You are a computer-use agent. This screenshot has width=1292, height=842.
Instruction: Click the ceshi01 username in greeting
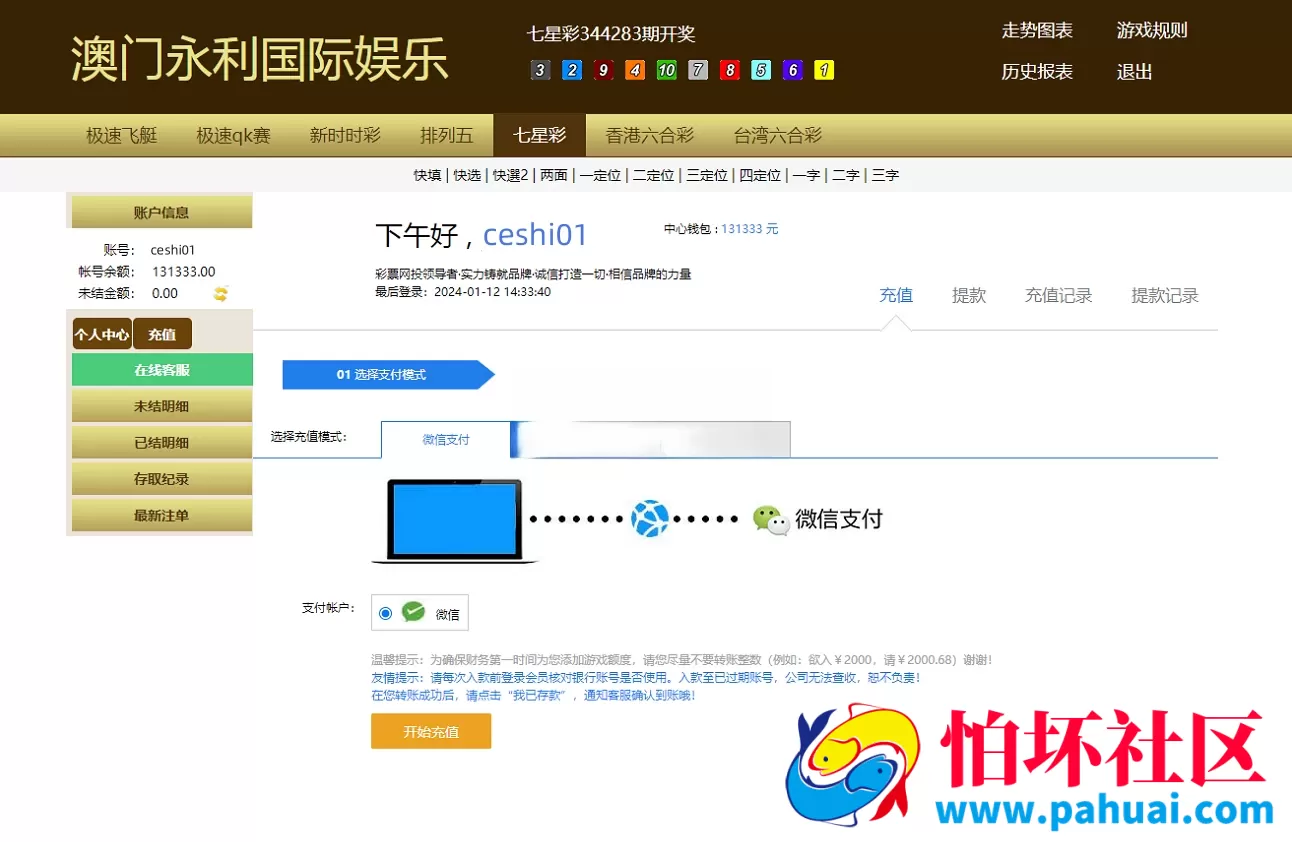[x=535, y=235]
